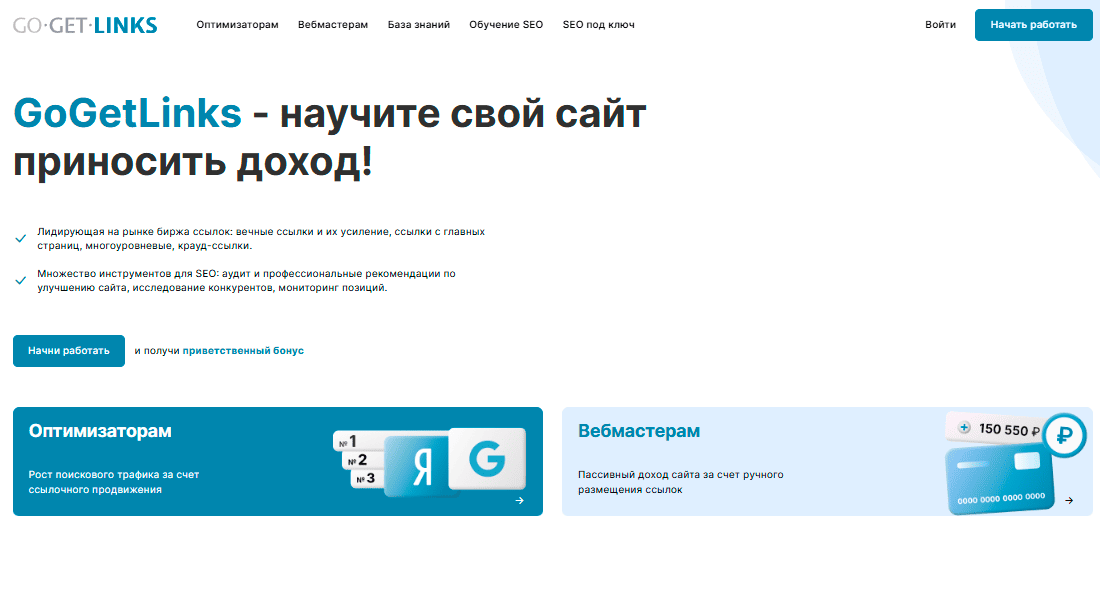Click the arrow icon on the Оптимизаторам card
This screenshot has height=600, width=1100.
519,500
